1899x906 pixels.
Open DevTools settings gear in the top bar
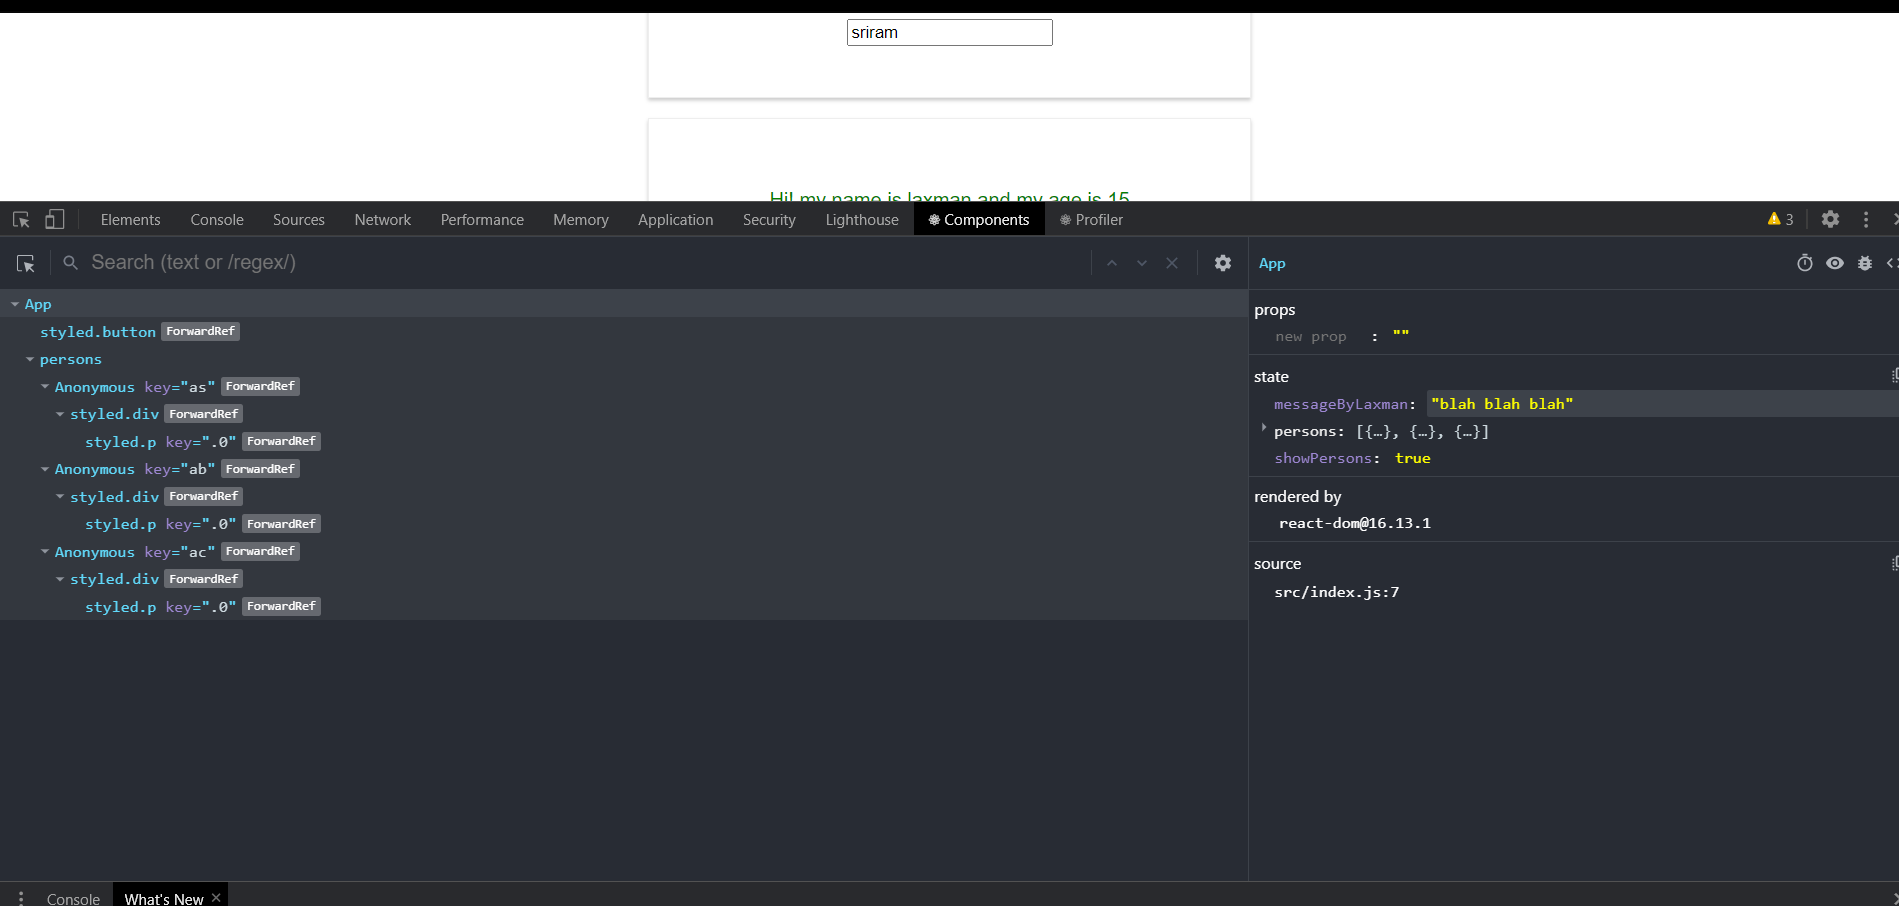click(1830, 219)
